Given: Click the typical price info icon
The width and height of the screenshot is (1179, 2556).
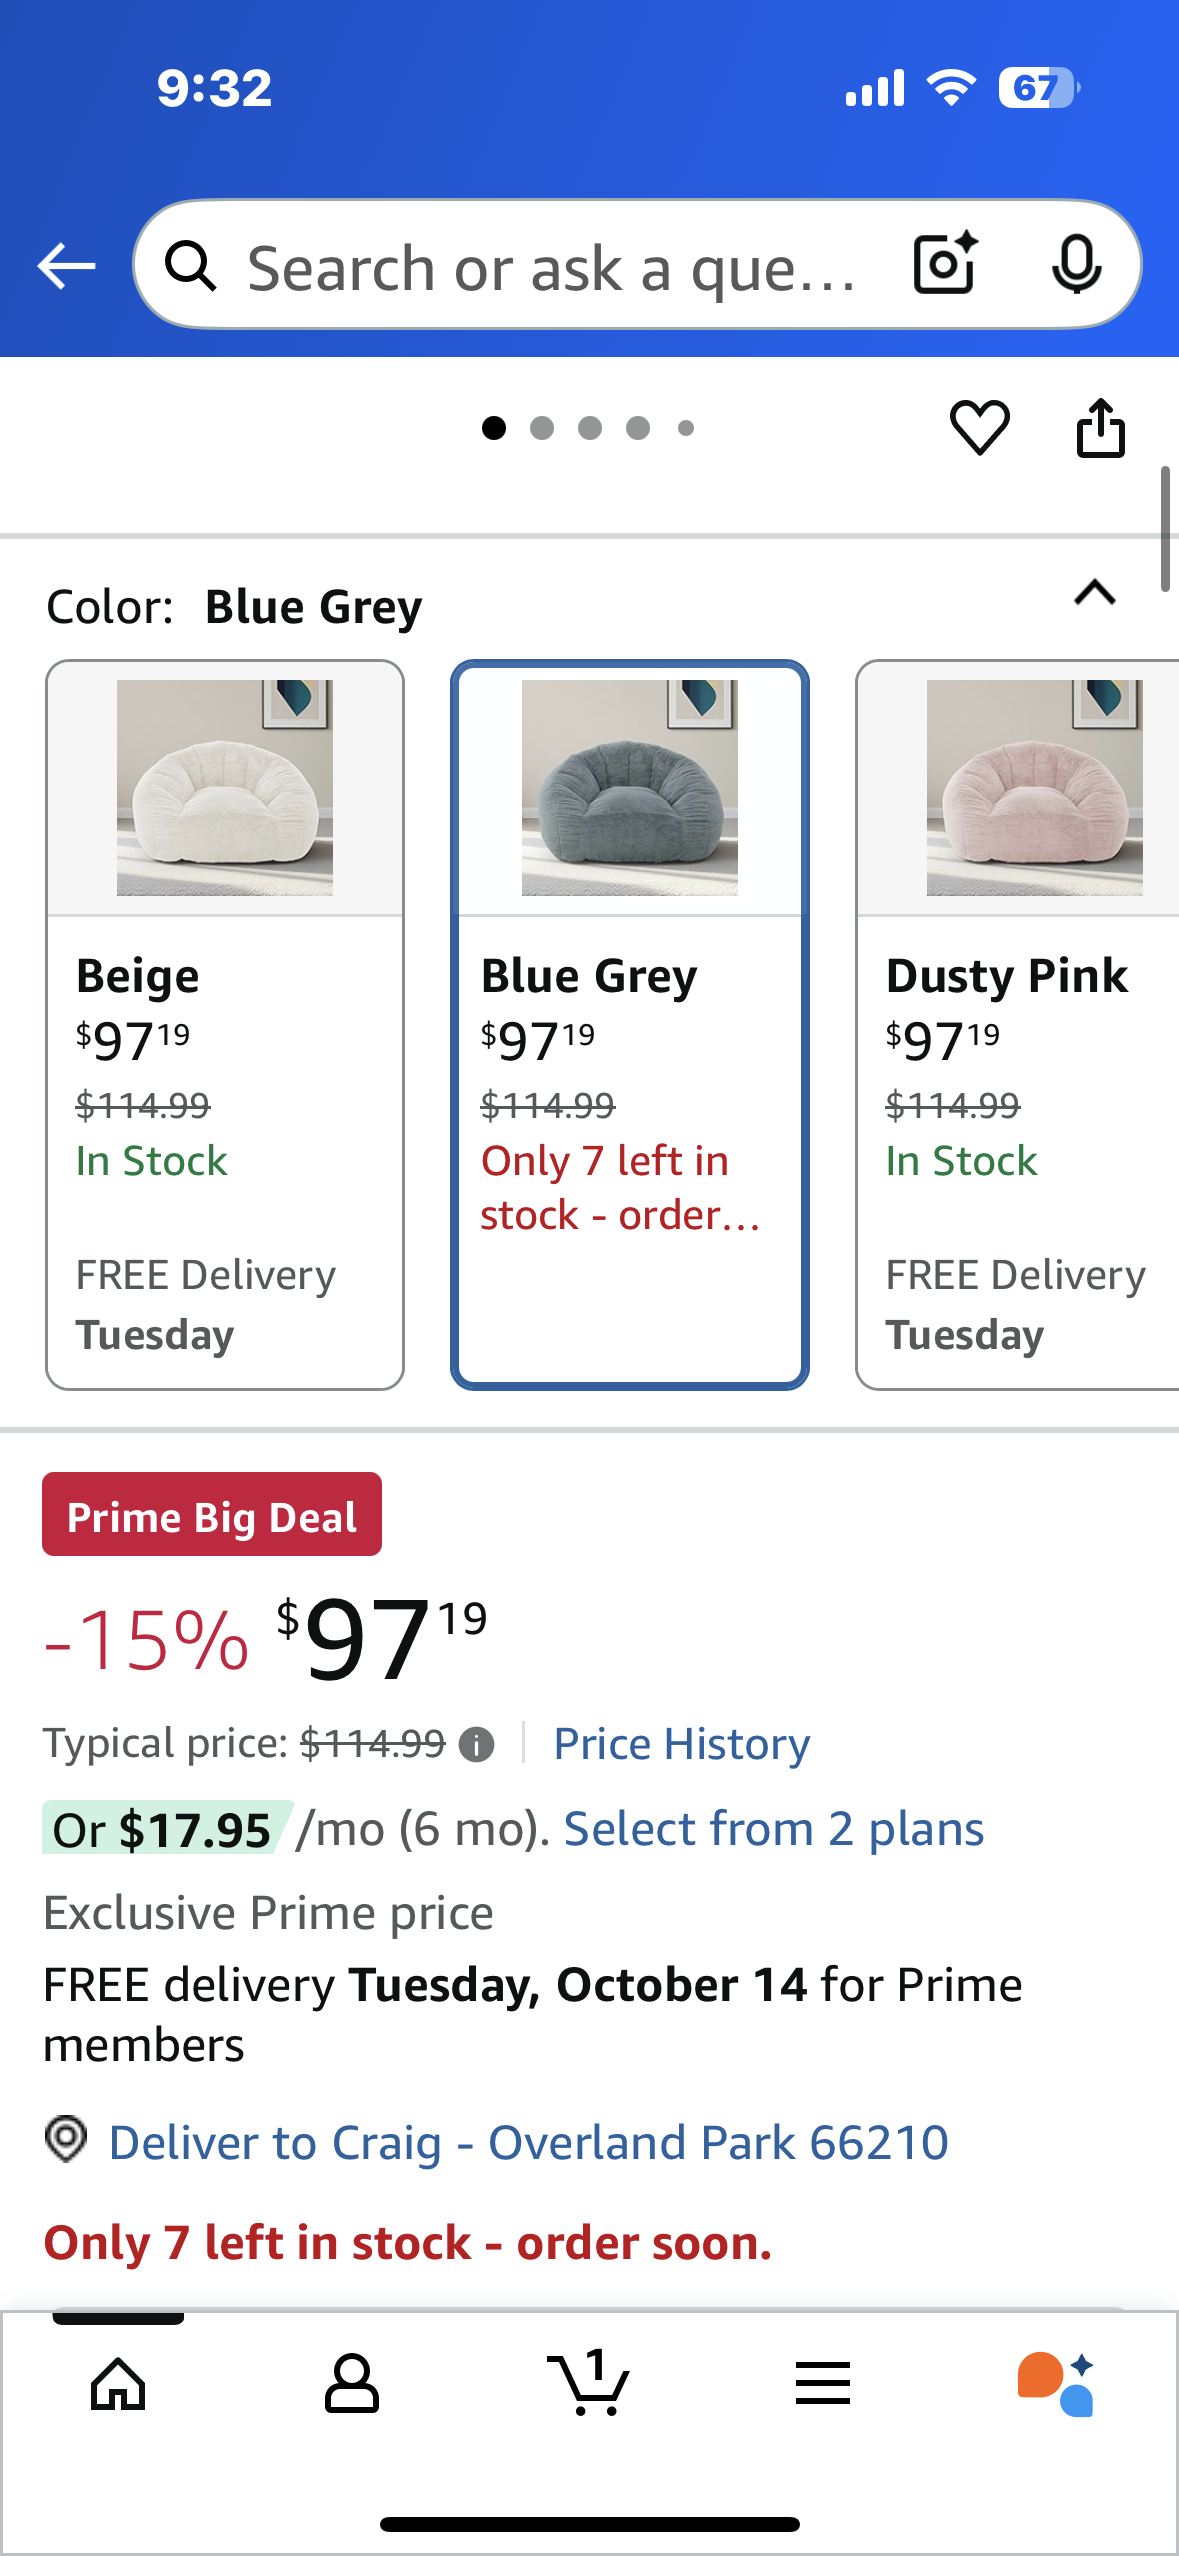Looking at the screenshot, I should [476, 1745].
